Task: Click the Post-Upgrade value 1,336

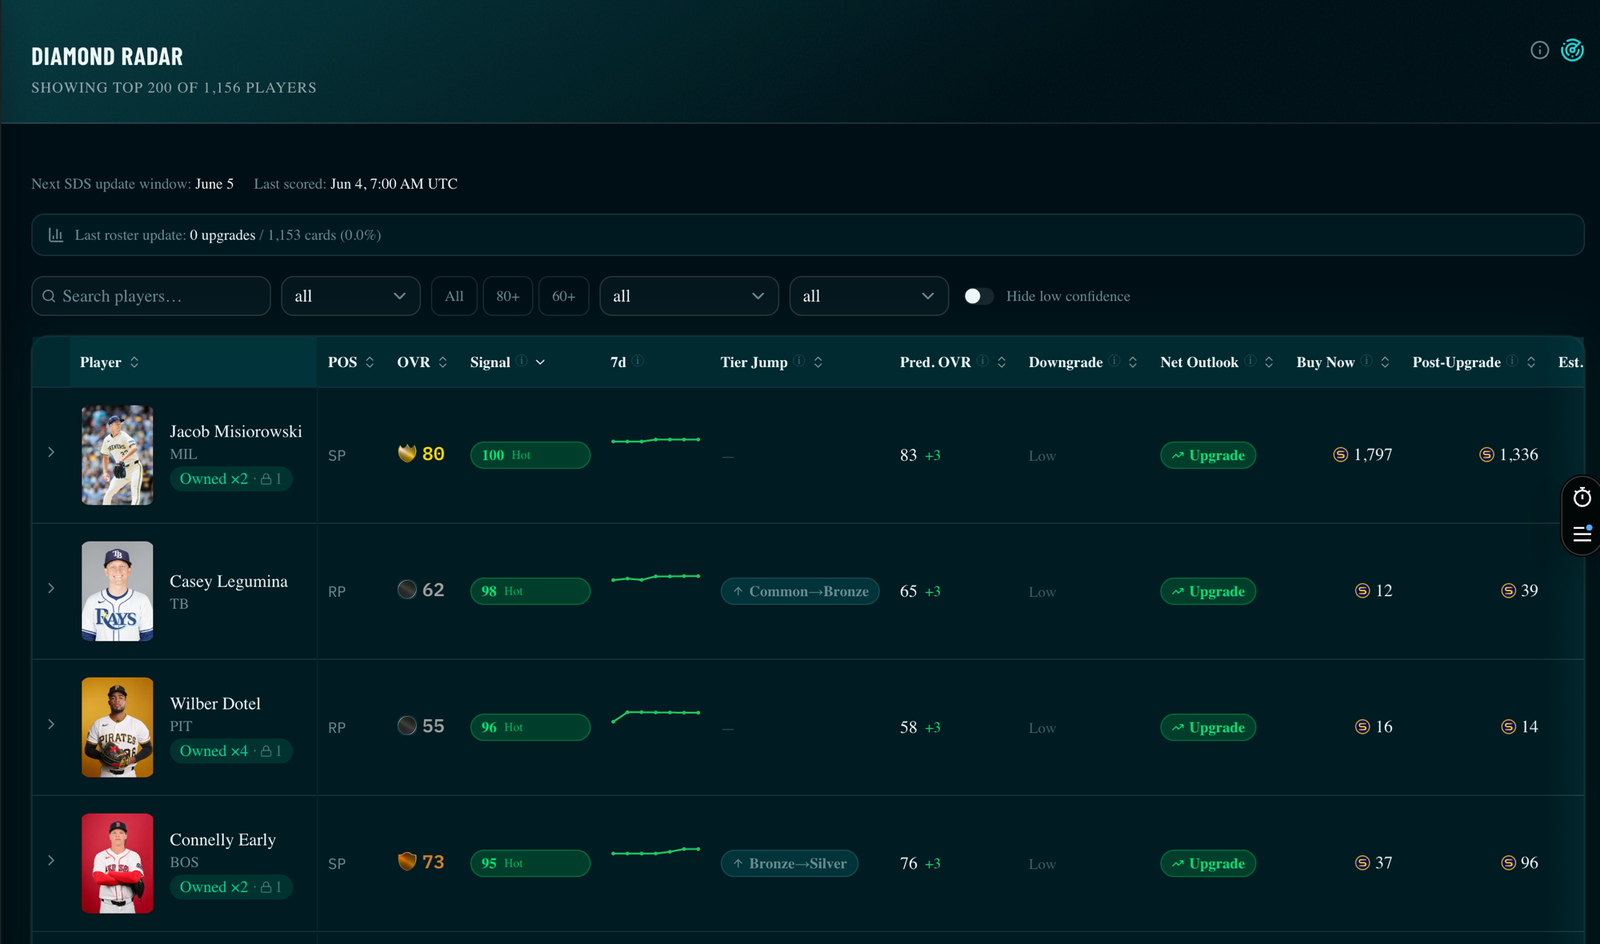Action: point(1509,454)
